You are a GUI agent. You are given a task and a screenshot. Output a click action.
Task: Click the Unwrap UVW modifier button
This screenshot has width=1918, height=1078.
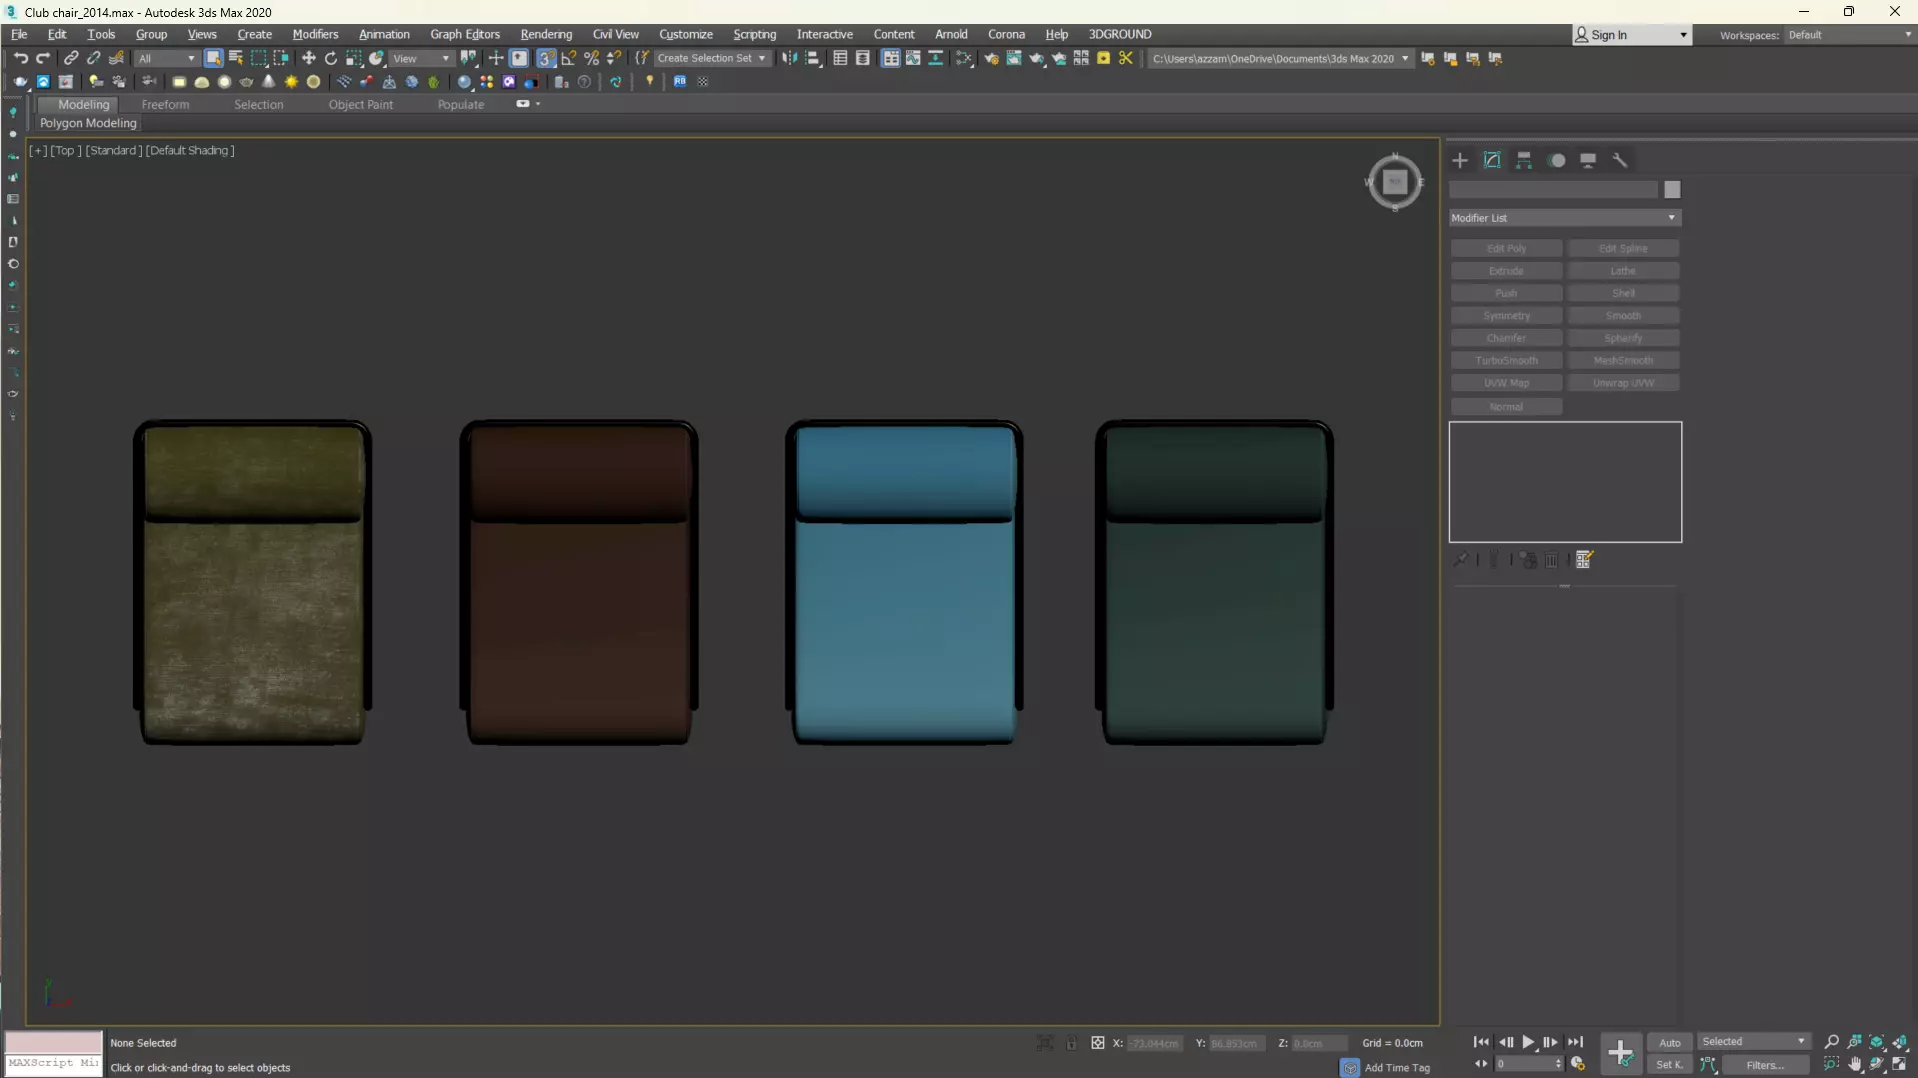[x=1623, y=383]
